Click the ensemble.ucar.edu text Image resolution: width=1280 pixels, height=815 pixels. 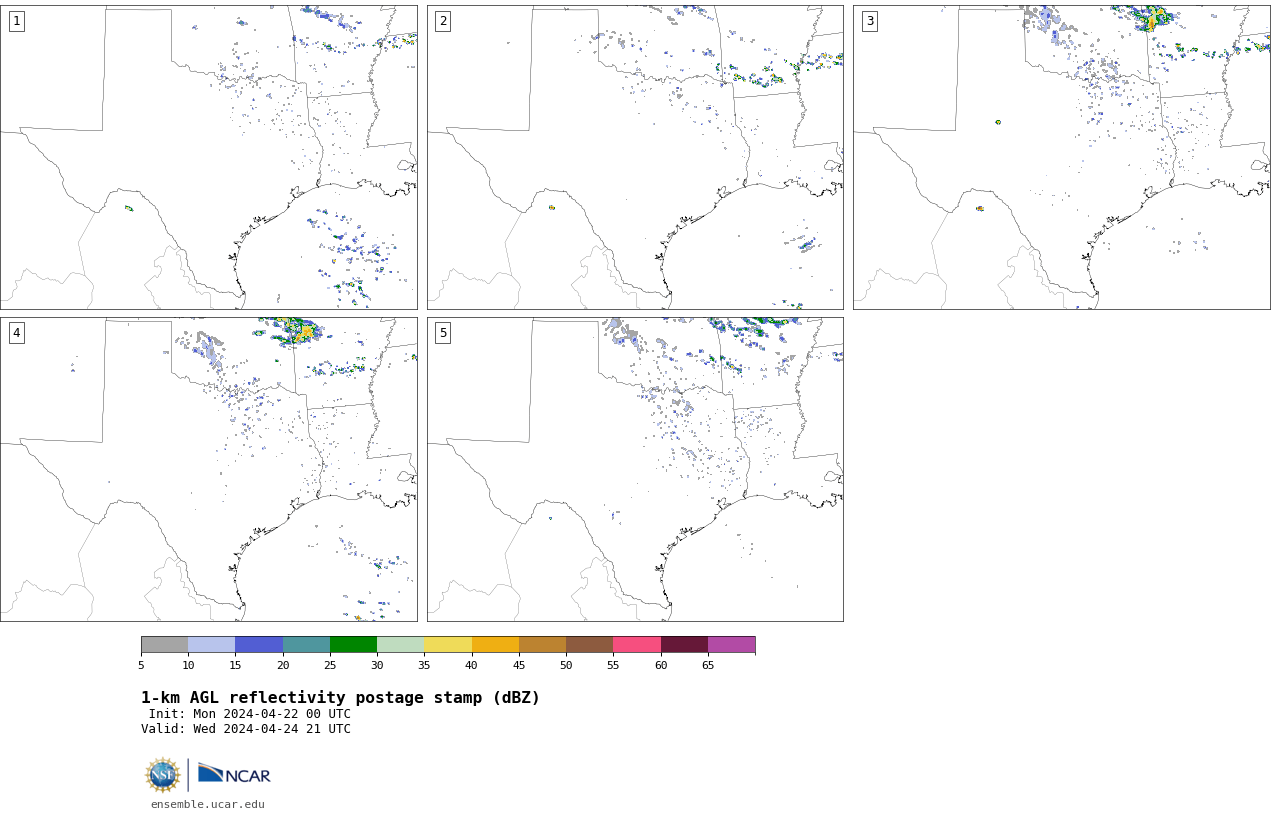pyautogui.click(x=208, y=804)
